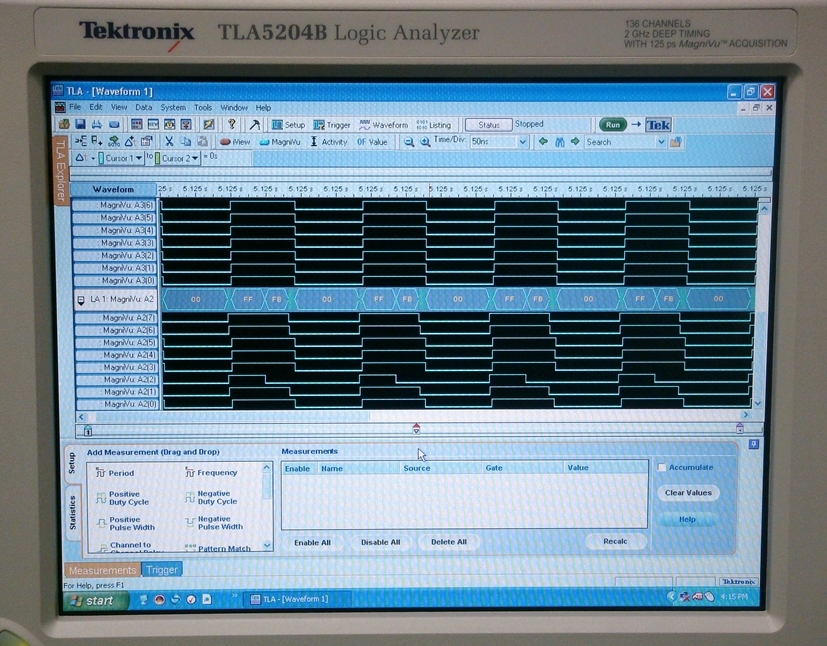Click the Enable All button
The width and height of the screenshot is (827, 646).
click(312, 542)
